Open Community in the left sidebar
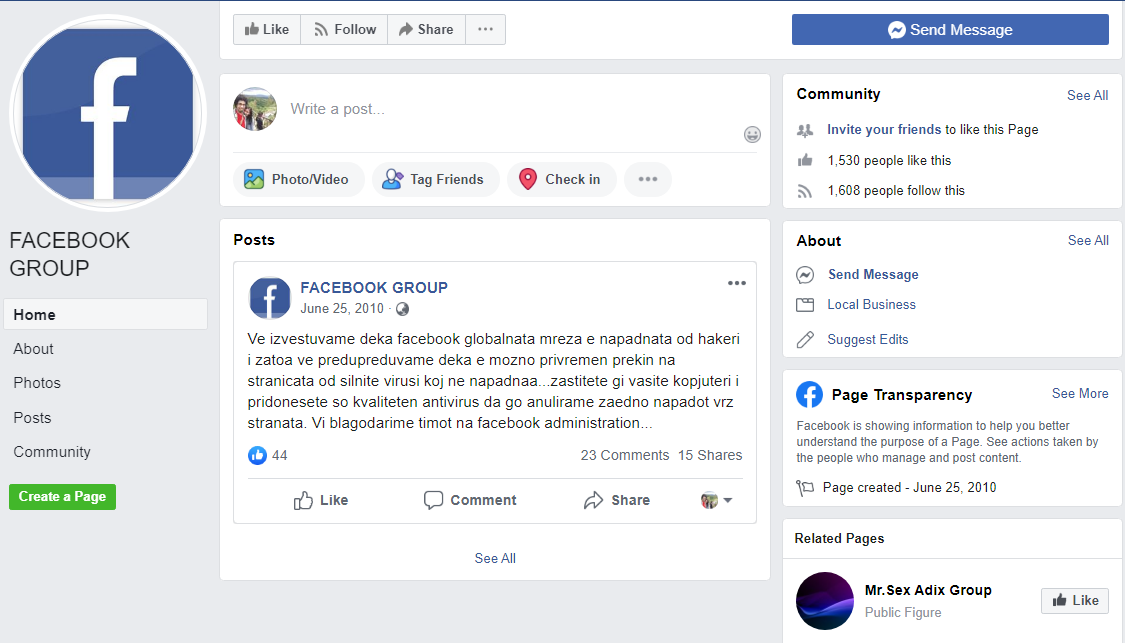The image size is (1125, 643). [52, 452]
